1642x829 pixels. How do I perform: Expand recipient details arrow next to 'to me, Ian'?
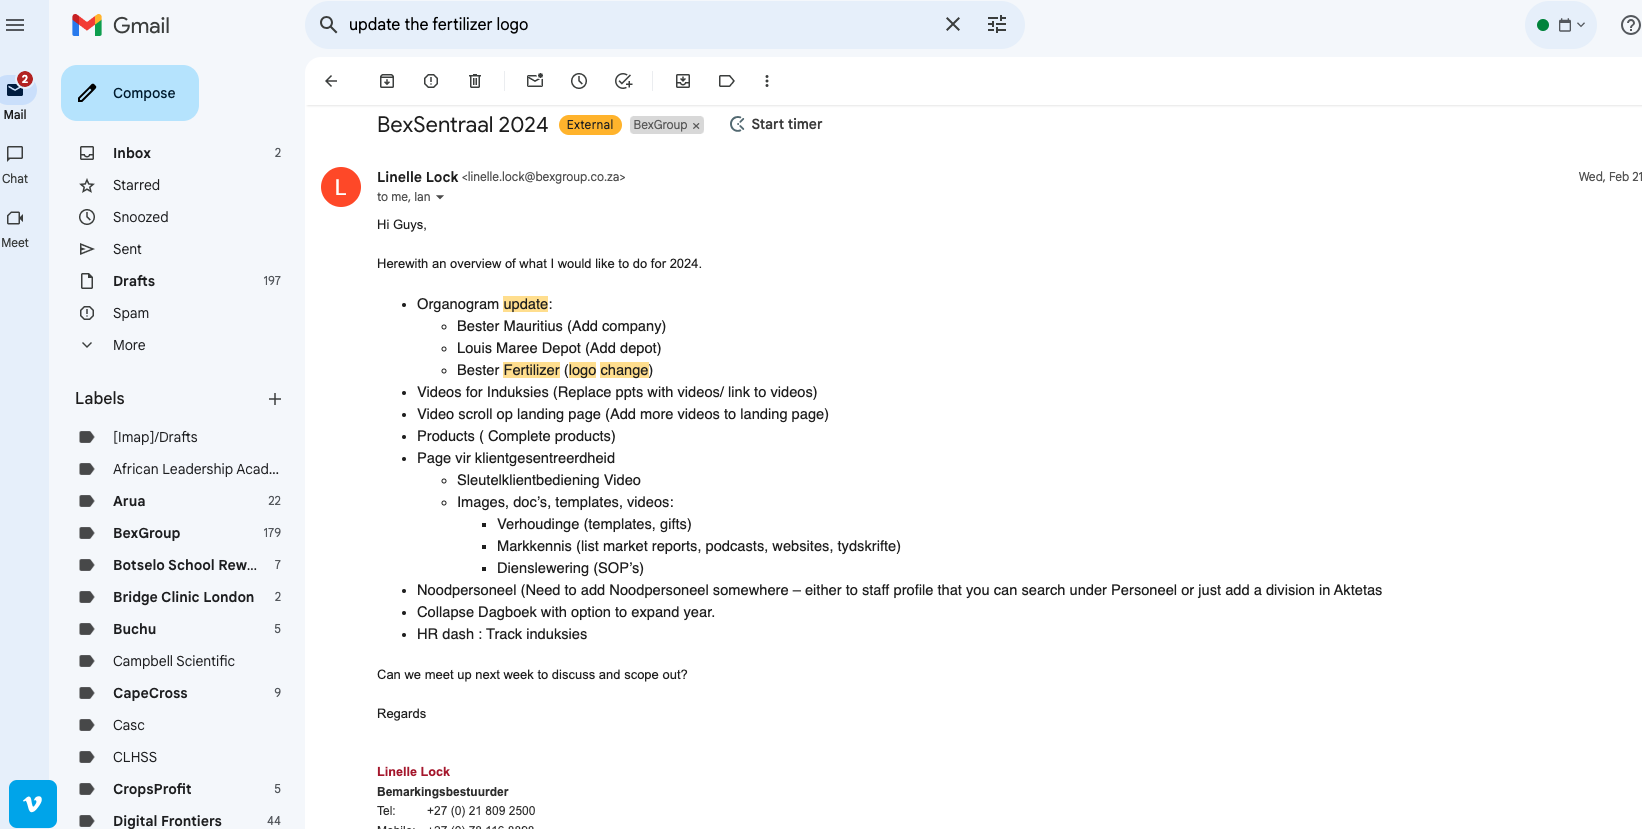(440, 198)
